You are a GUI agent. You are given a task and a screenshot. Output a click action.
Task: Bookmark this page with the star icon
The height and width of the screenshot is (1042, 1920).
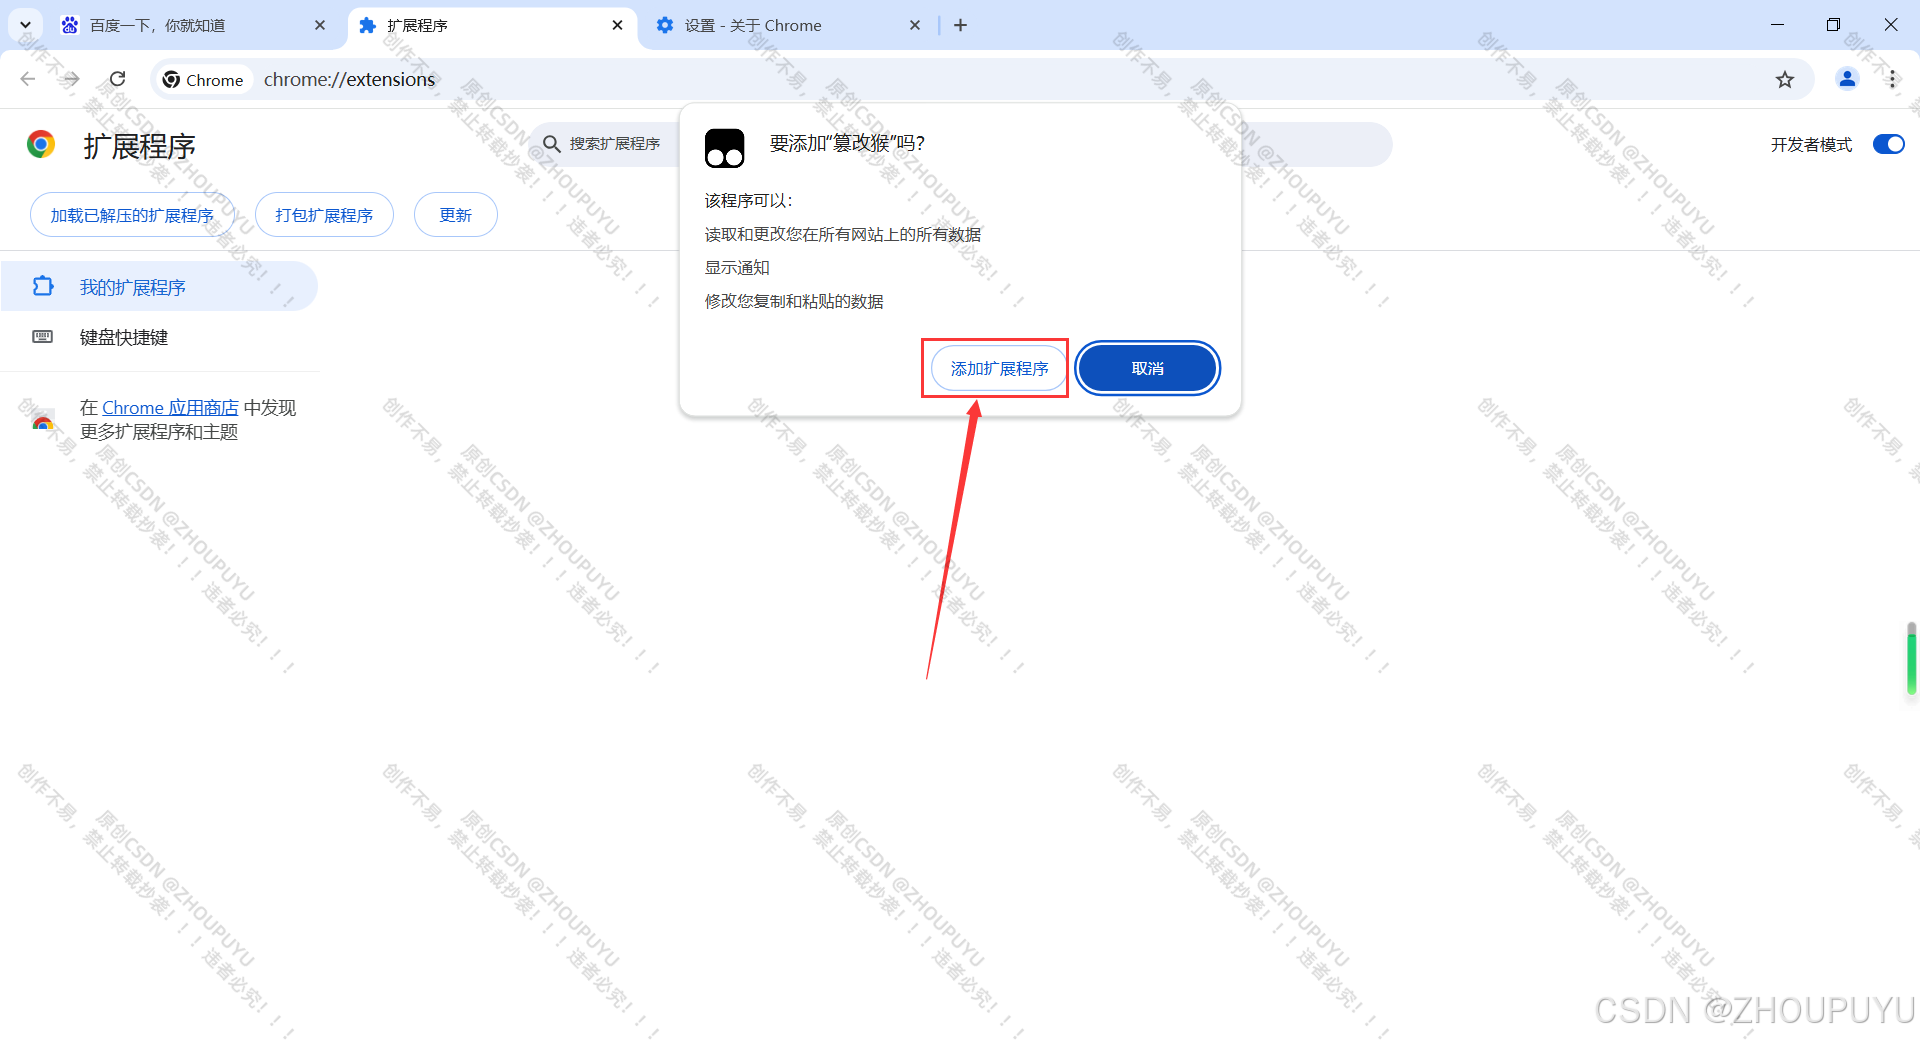(x=1784, y=80)
